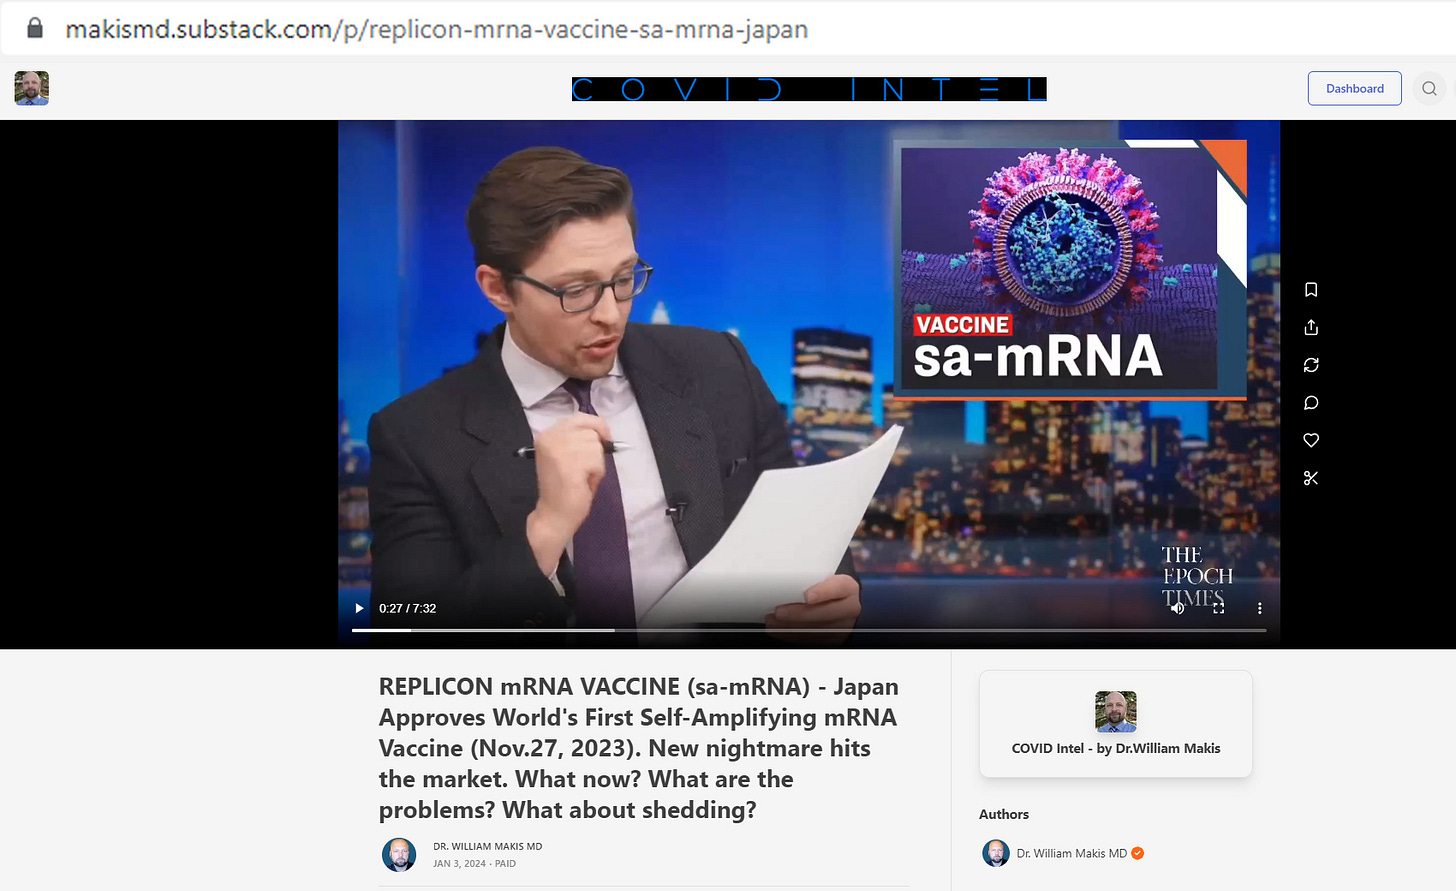Click the REPLICON mRNA VACCINE article headline
The height and width of the screenshot is (891, 1456).
click(x=639, y=748)
